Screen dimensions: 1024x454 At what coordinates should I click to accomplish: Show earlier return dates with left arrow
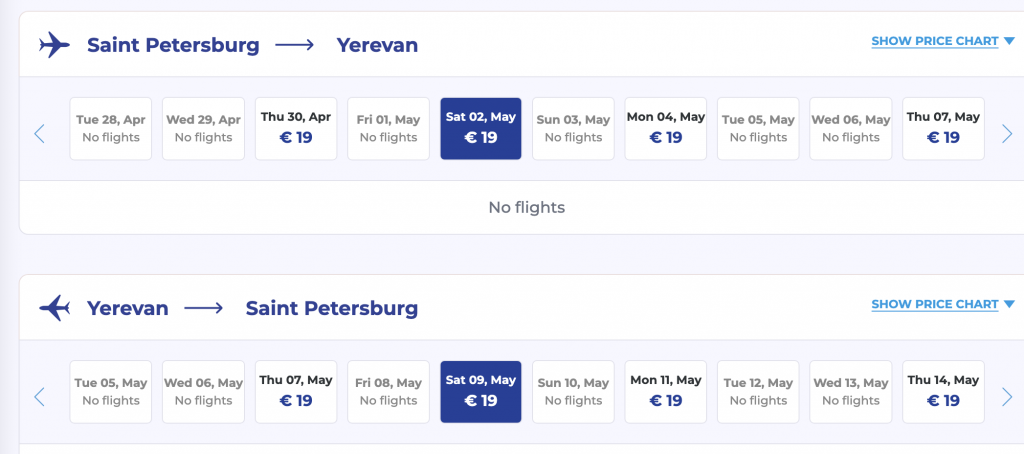pos(40,397)
